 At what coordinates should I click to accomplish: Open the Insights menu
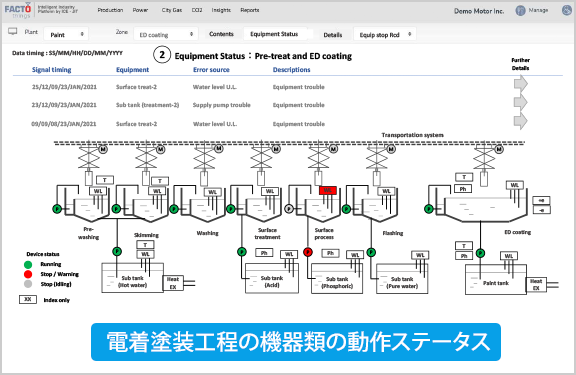(221, 10)
